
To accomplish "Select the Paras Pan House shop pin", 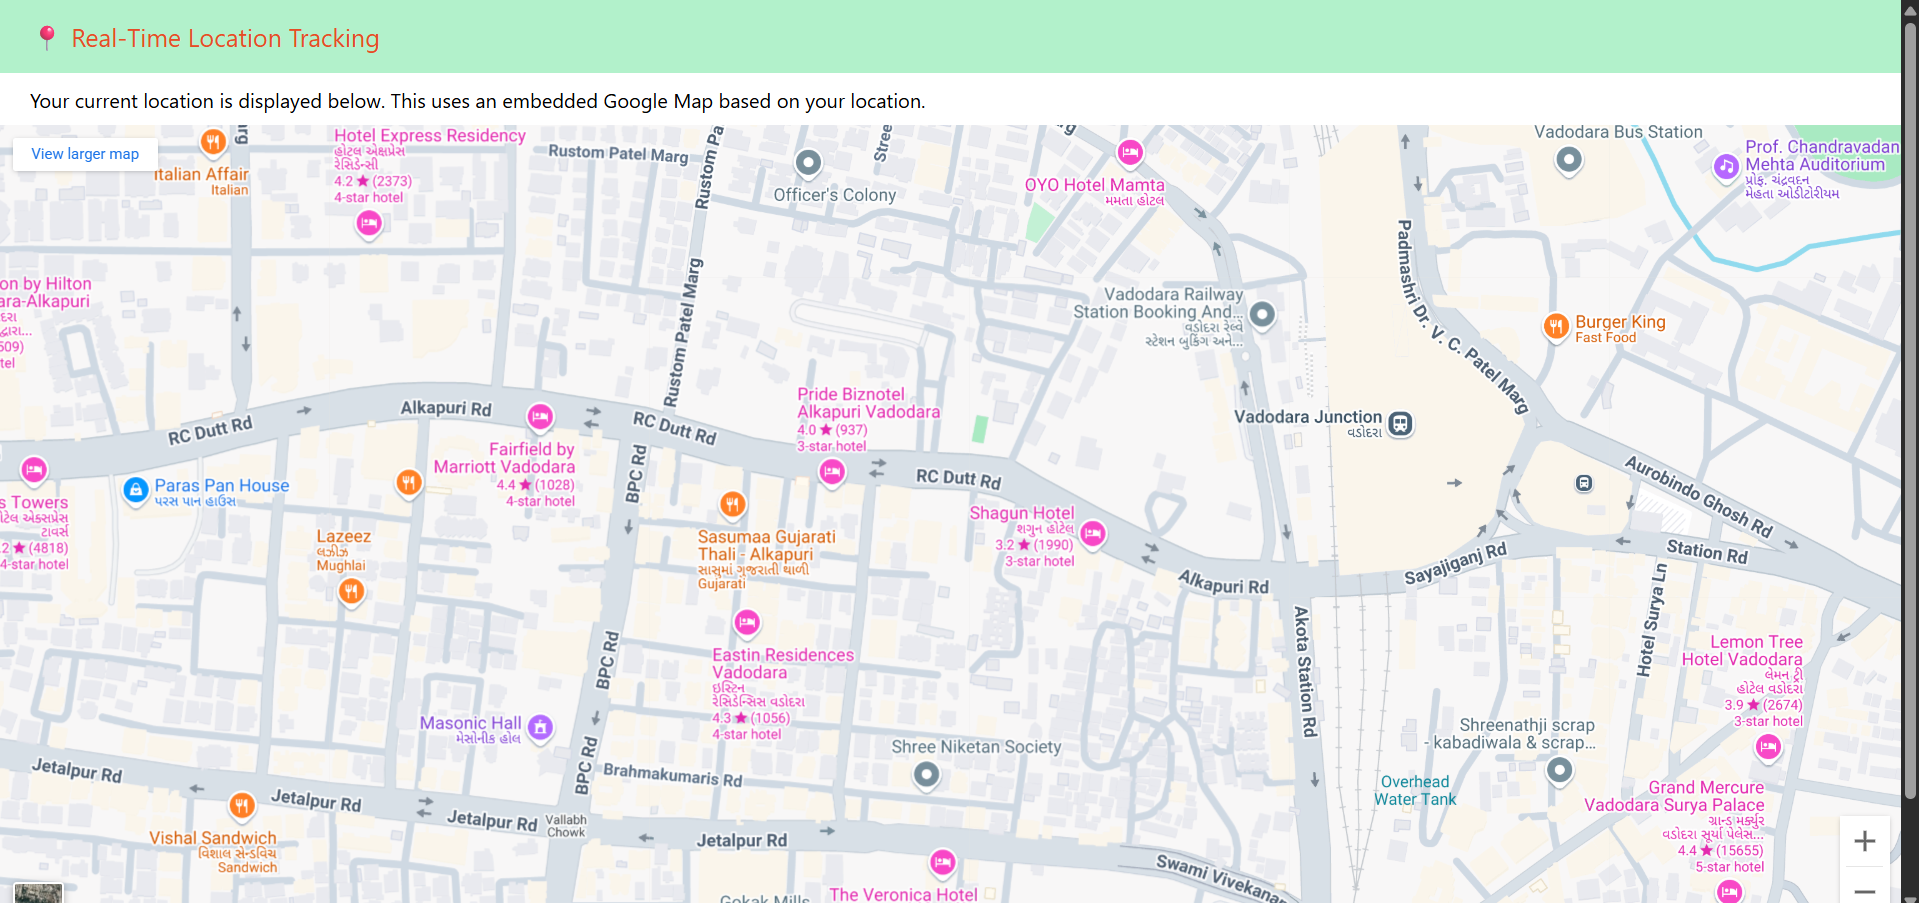I will [136, 491].
